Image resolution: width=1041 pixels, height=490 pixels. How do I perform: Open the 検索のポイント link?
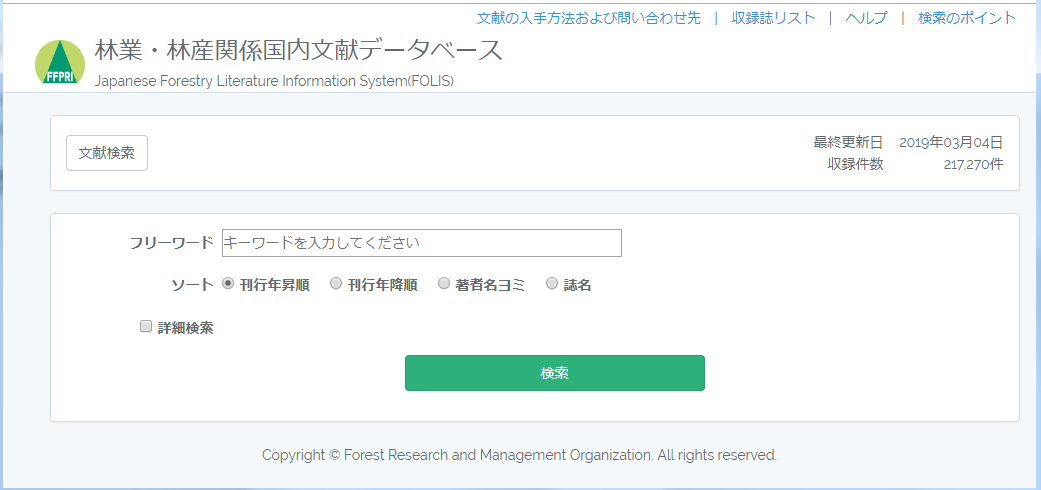[x=967, y=18]
